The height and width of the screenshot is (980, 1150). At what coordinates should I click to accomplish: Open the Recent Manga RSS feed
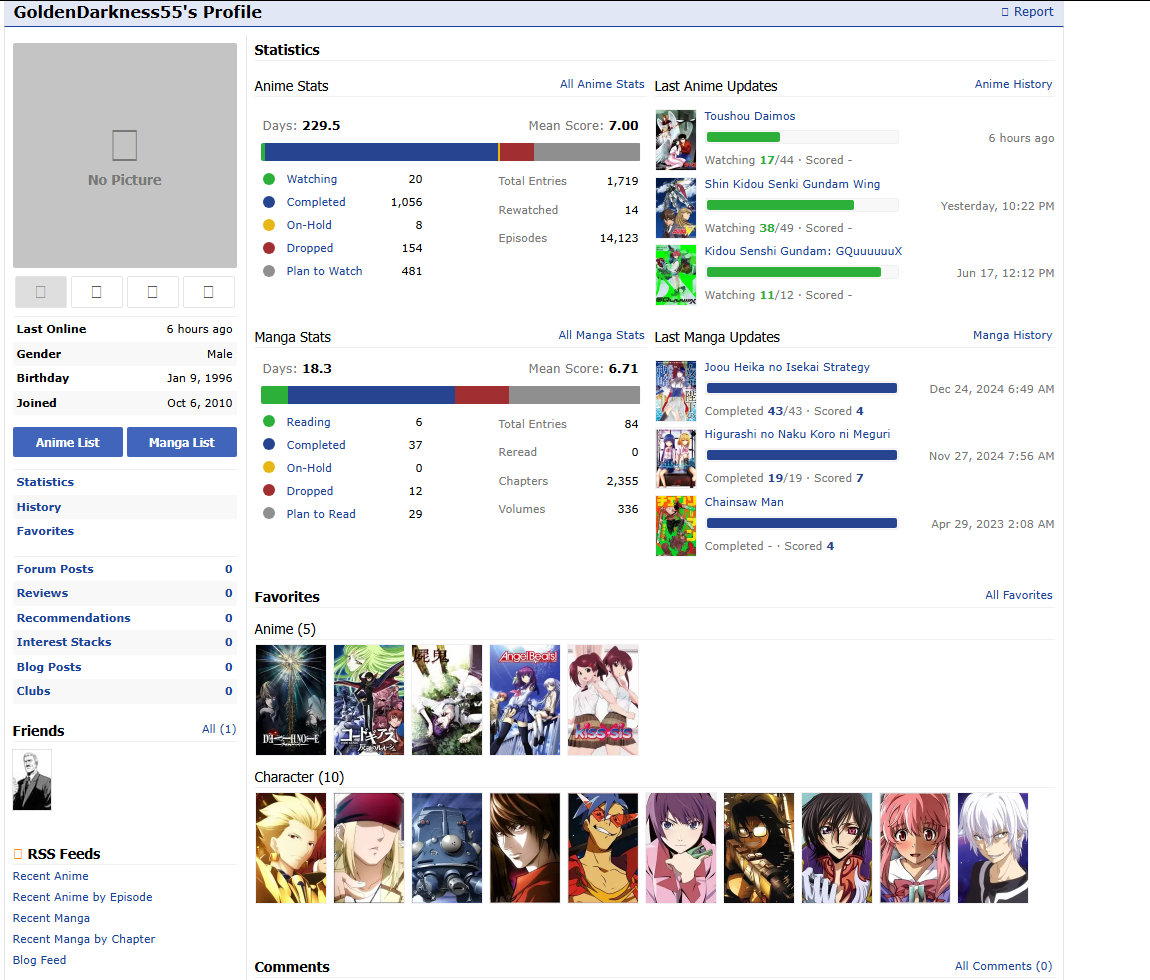[x=51, y=918]
